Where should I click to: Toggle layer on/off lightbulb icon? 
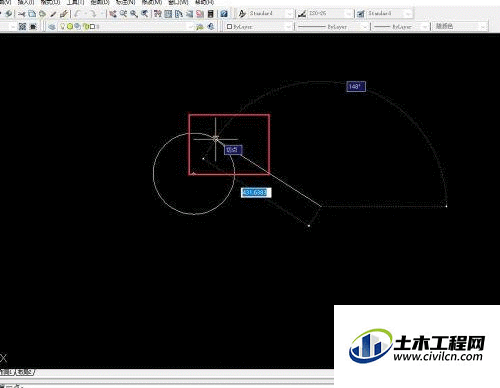click(x=62, y=26)
